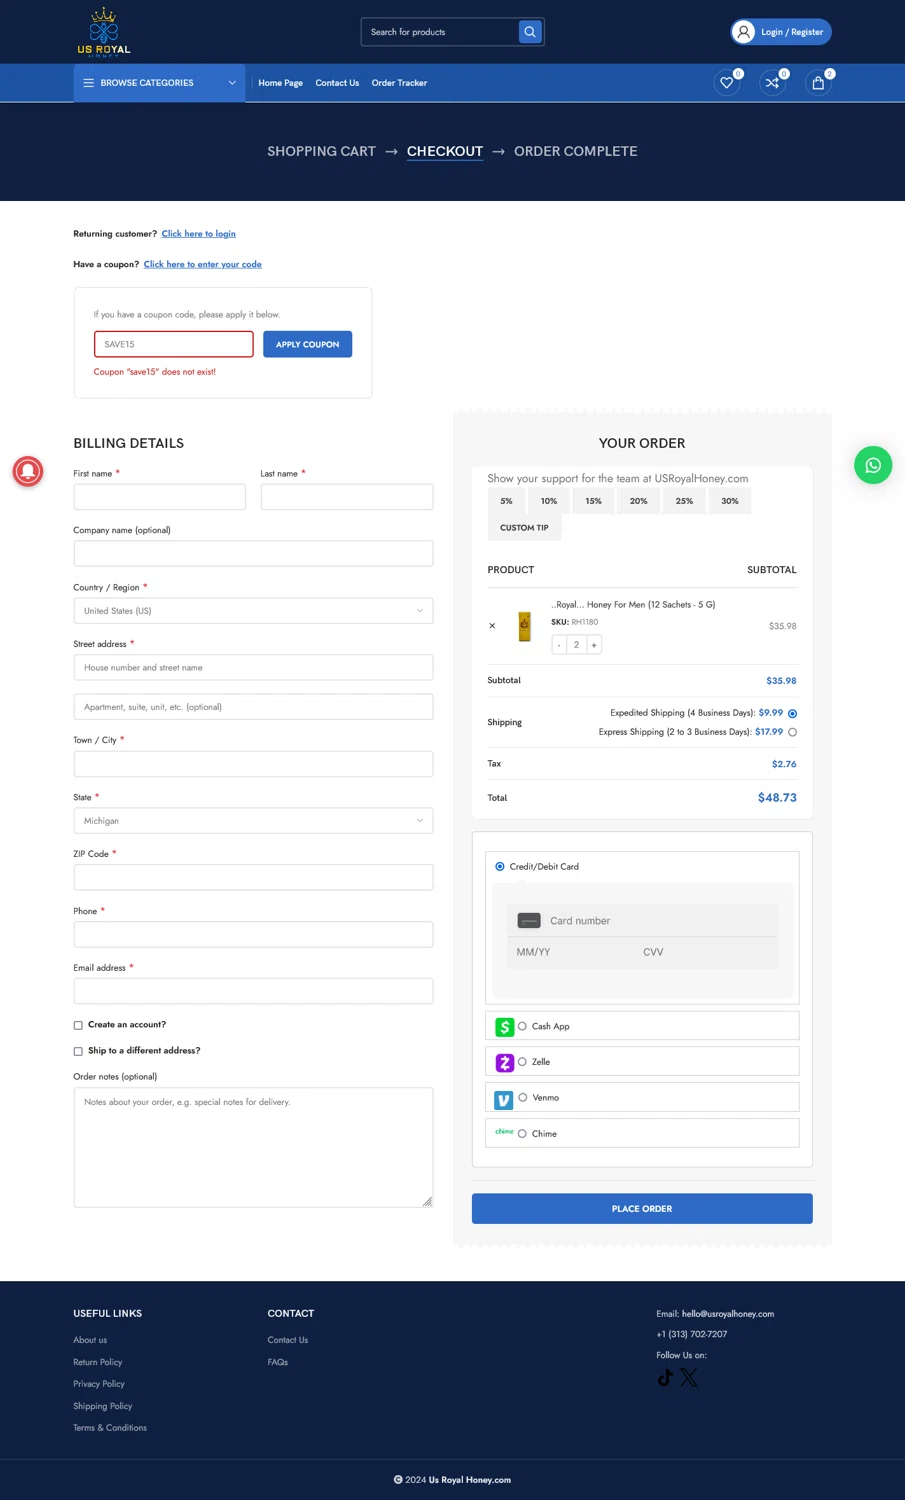Select Venmo payment radio

pyautogui.click(x=522, y=1098)
